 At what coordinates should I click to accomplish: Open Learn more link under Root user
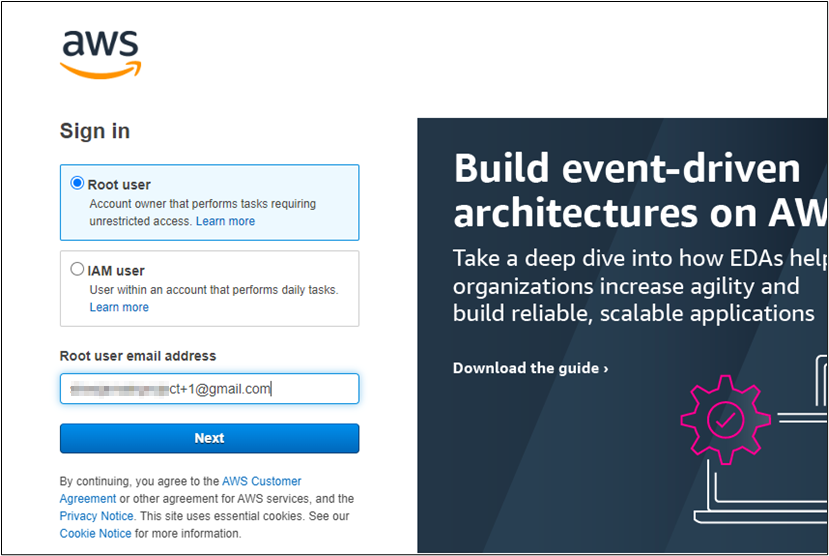(225, 221)
